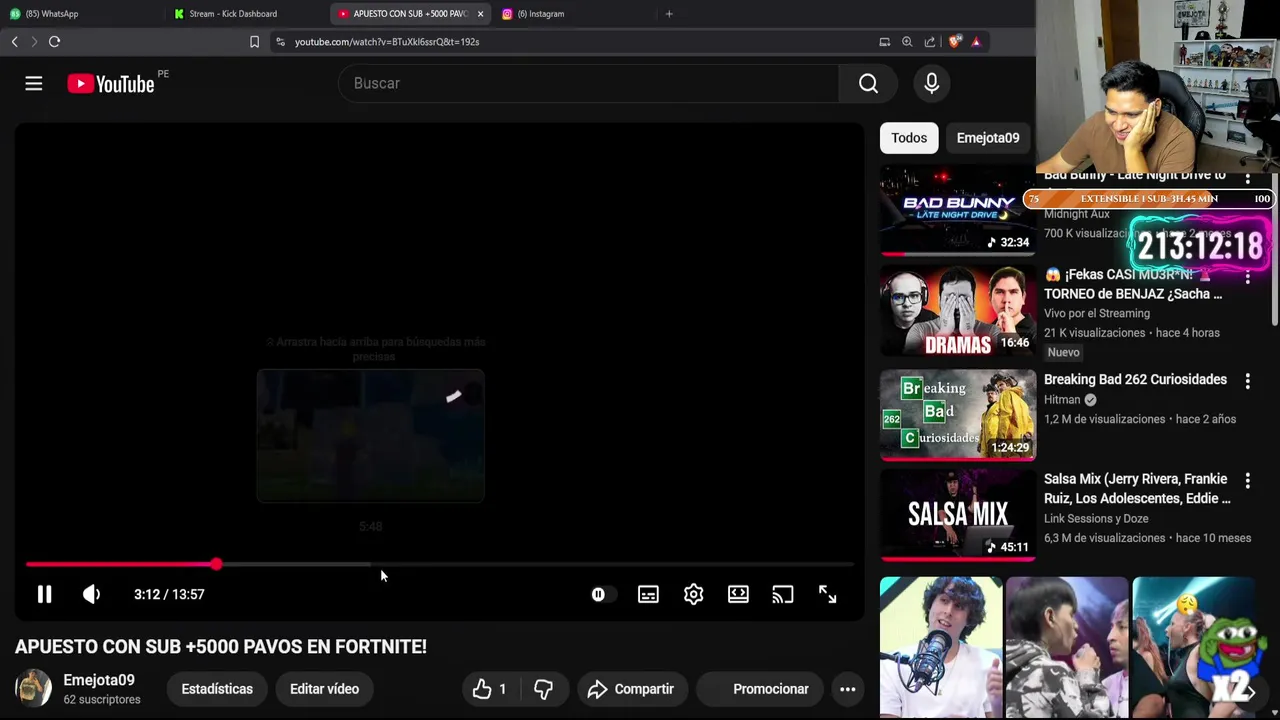Click the install/cast screen icon in address bar
Screen dimensions: 1280x720
[884, 42]
